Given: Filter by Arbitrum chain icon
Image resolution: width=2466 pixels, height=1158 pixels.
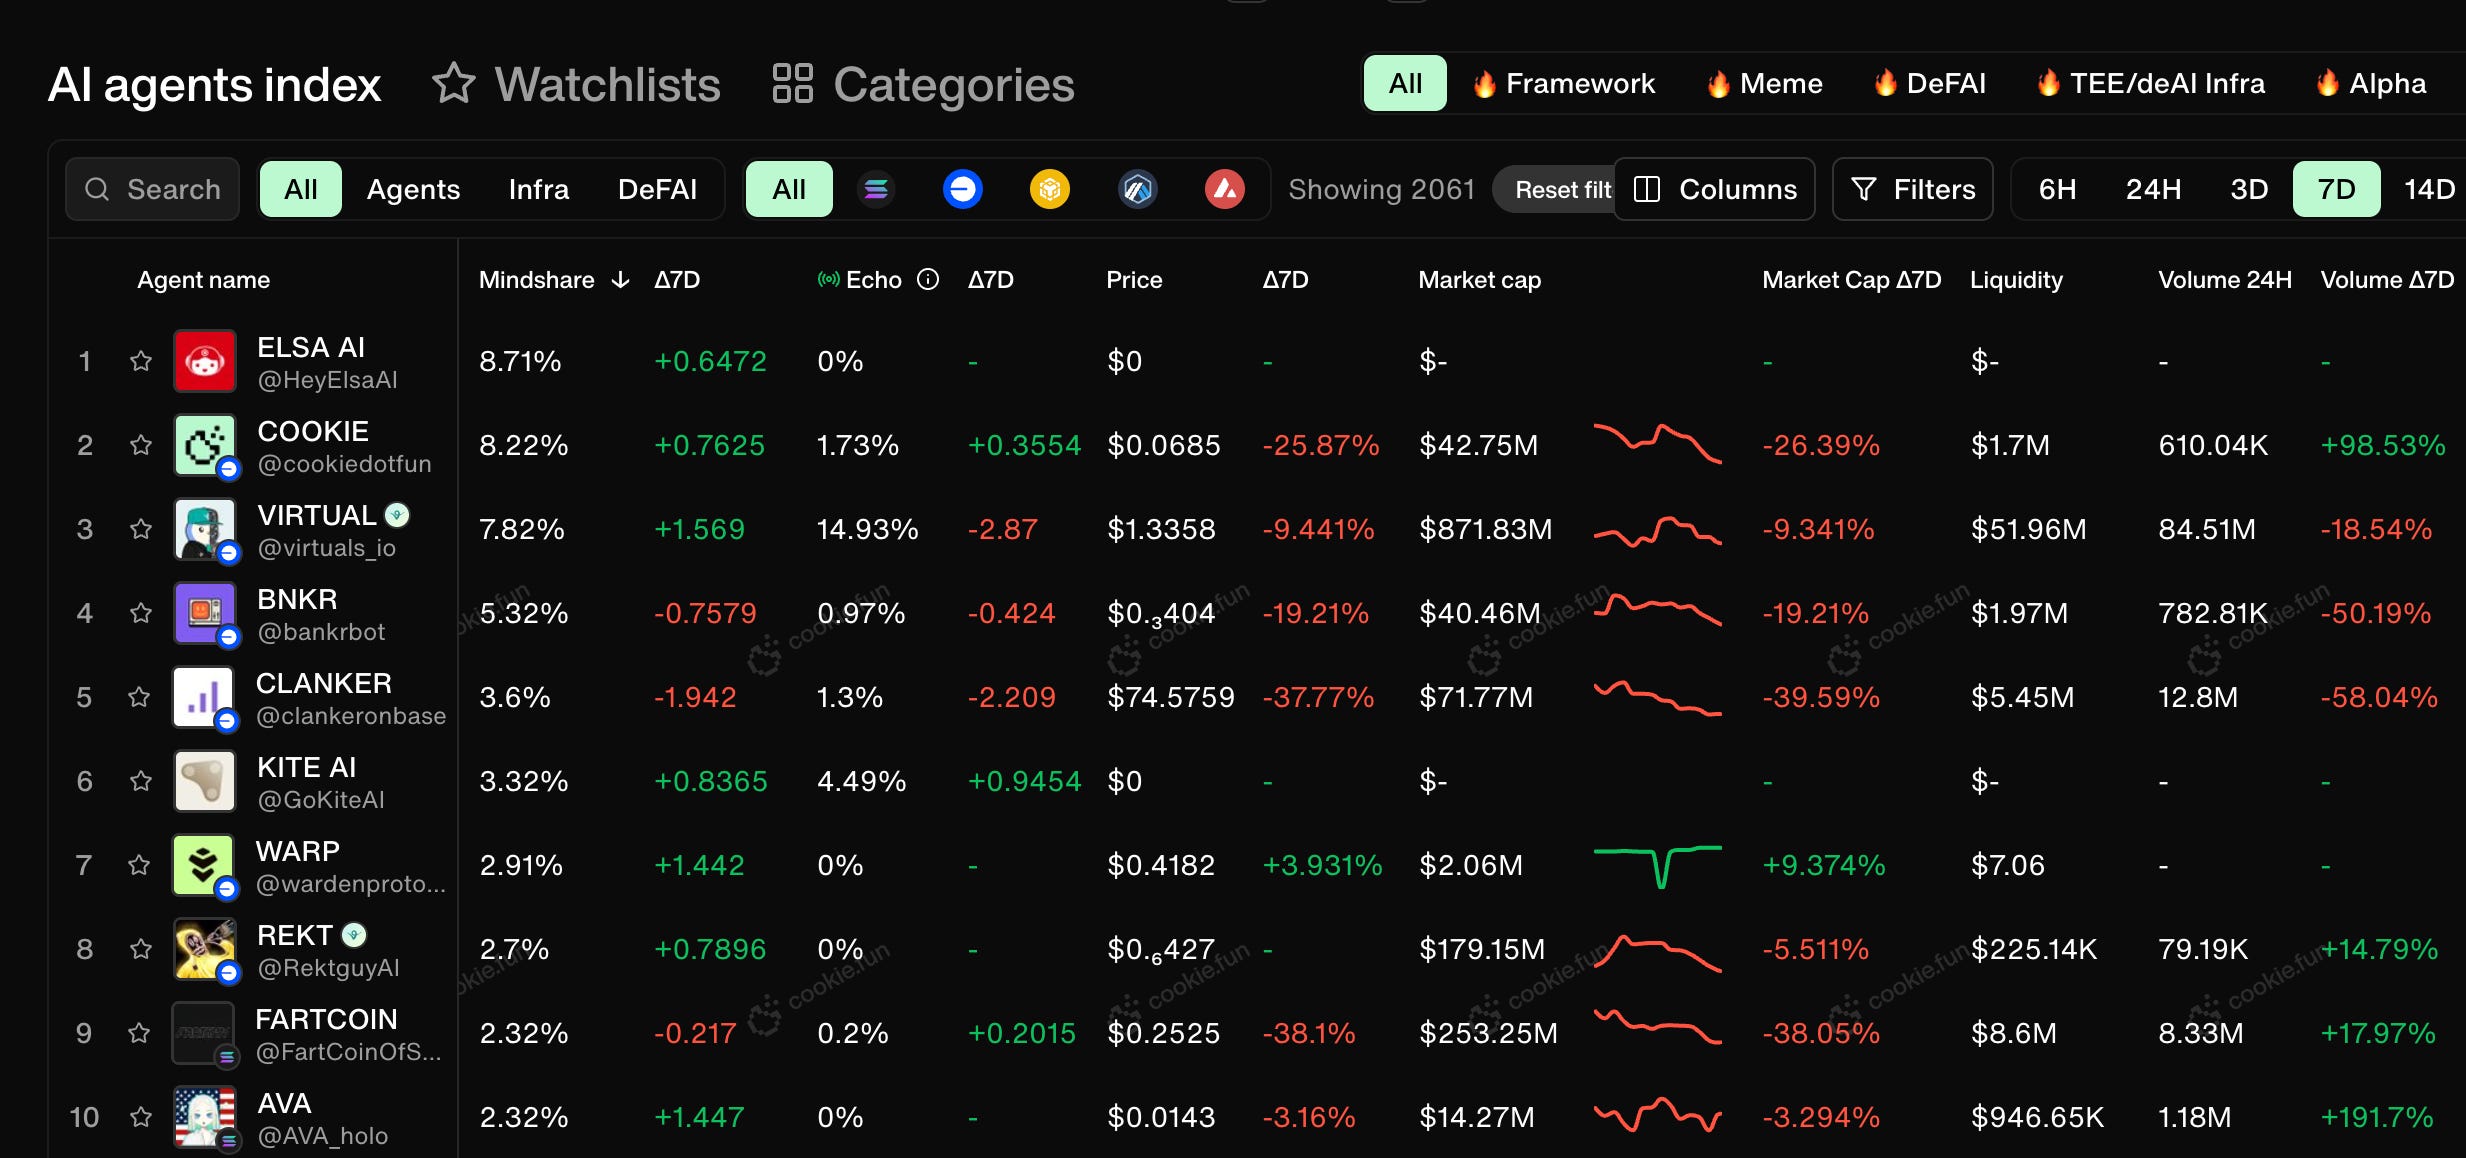Looking at the screenshot, I should point(1137,189).
